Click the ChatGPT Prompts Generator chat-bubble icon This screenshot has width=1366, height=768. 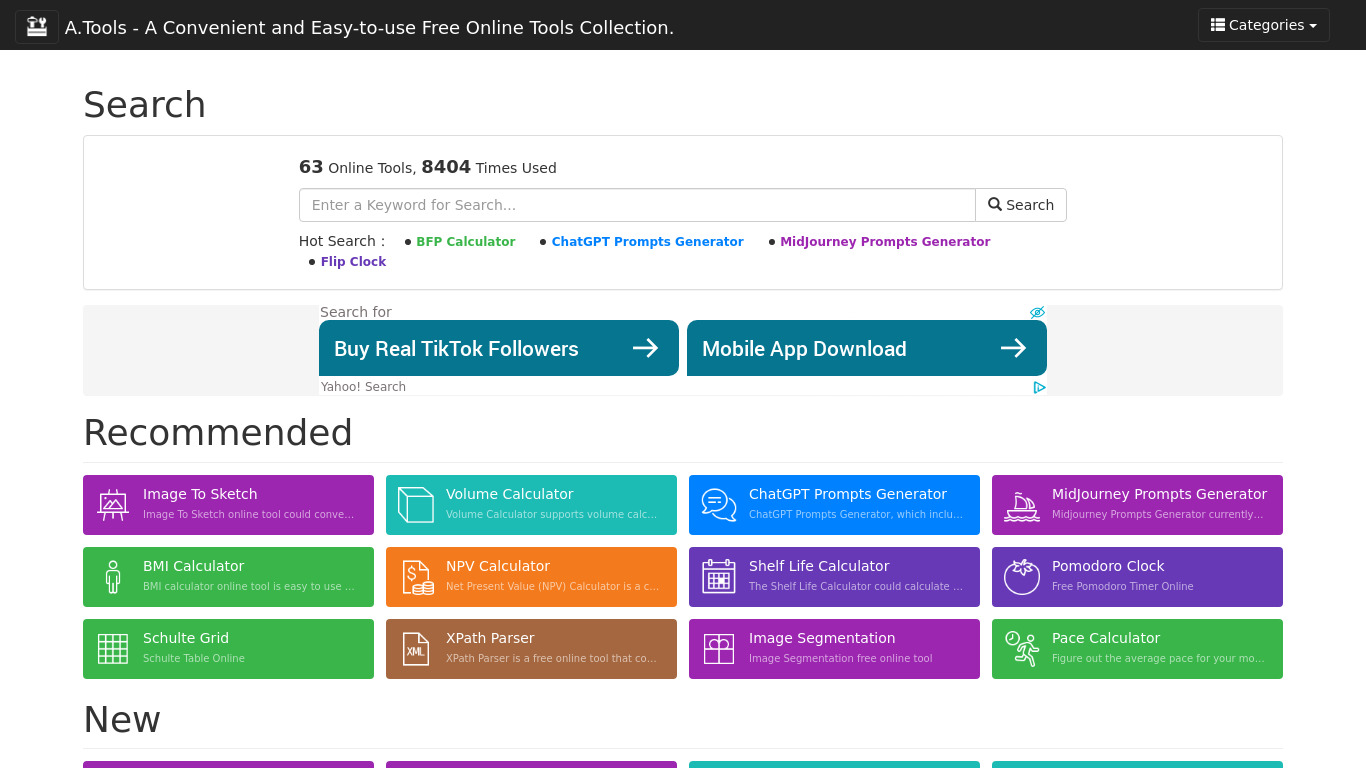point(719,505)
